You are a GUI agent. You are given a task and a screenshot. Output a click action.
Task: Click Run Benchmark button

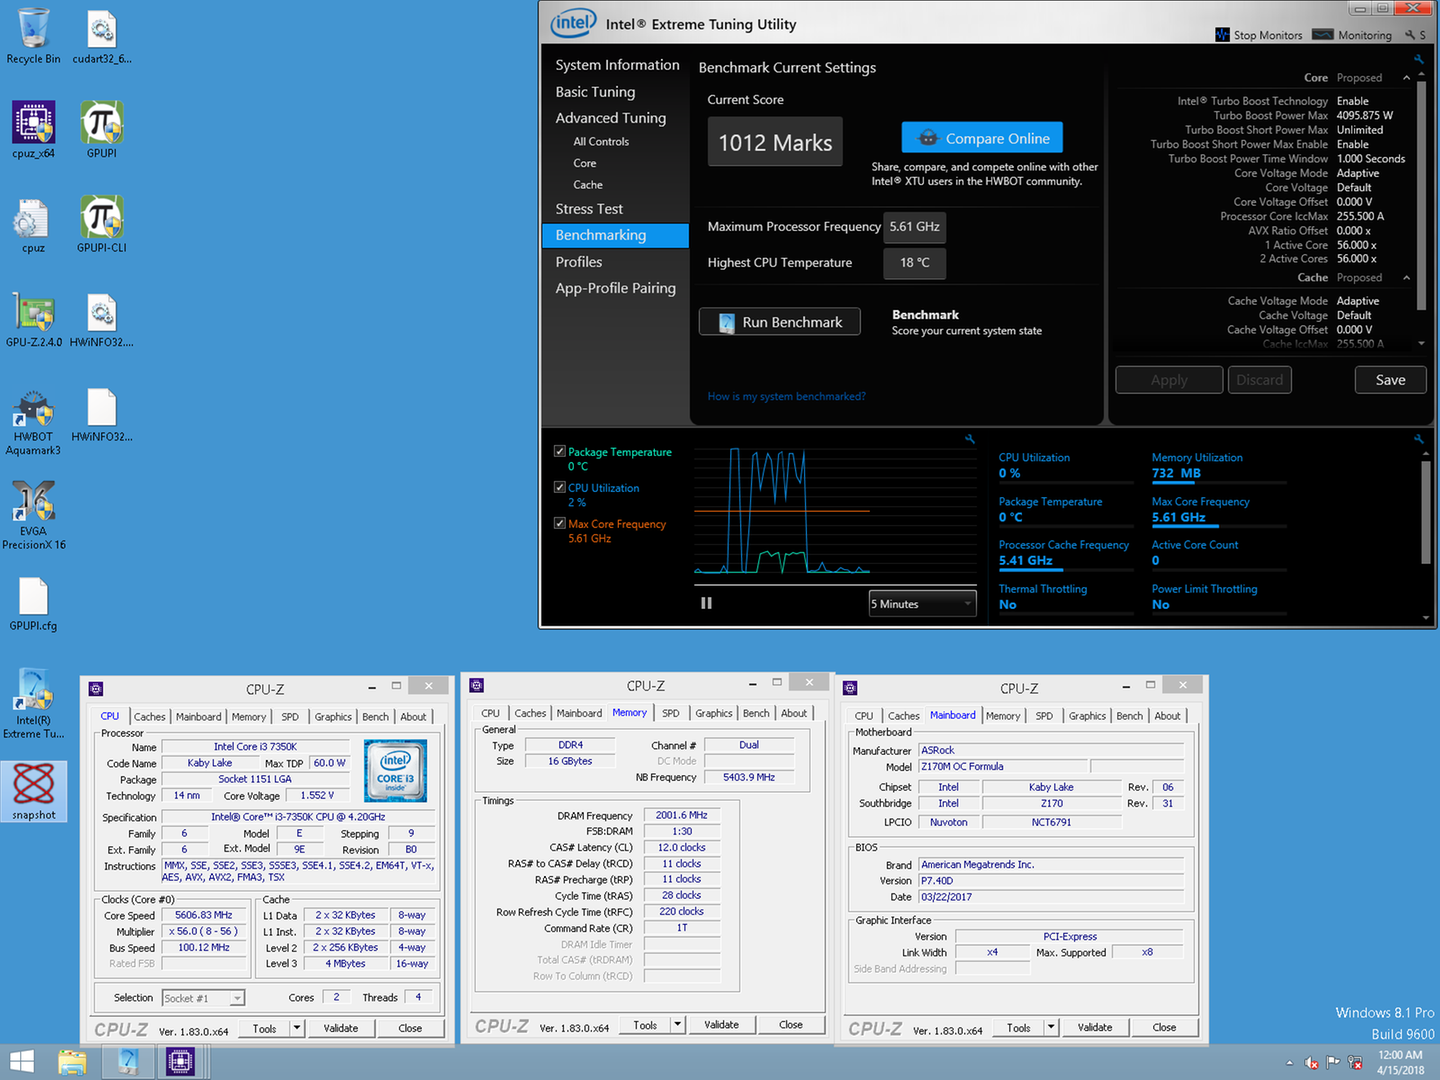780,322
